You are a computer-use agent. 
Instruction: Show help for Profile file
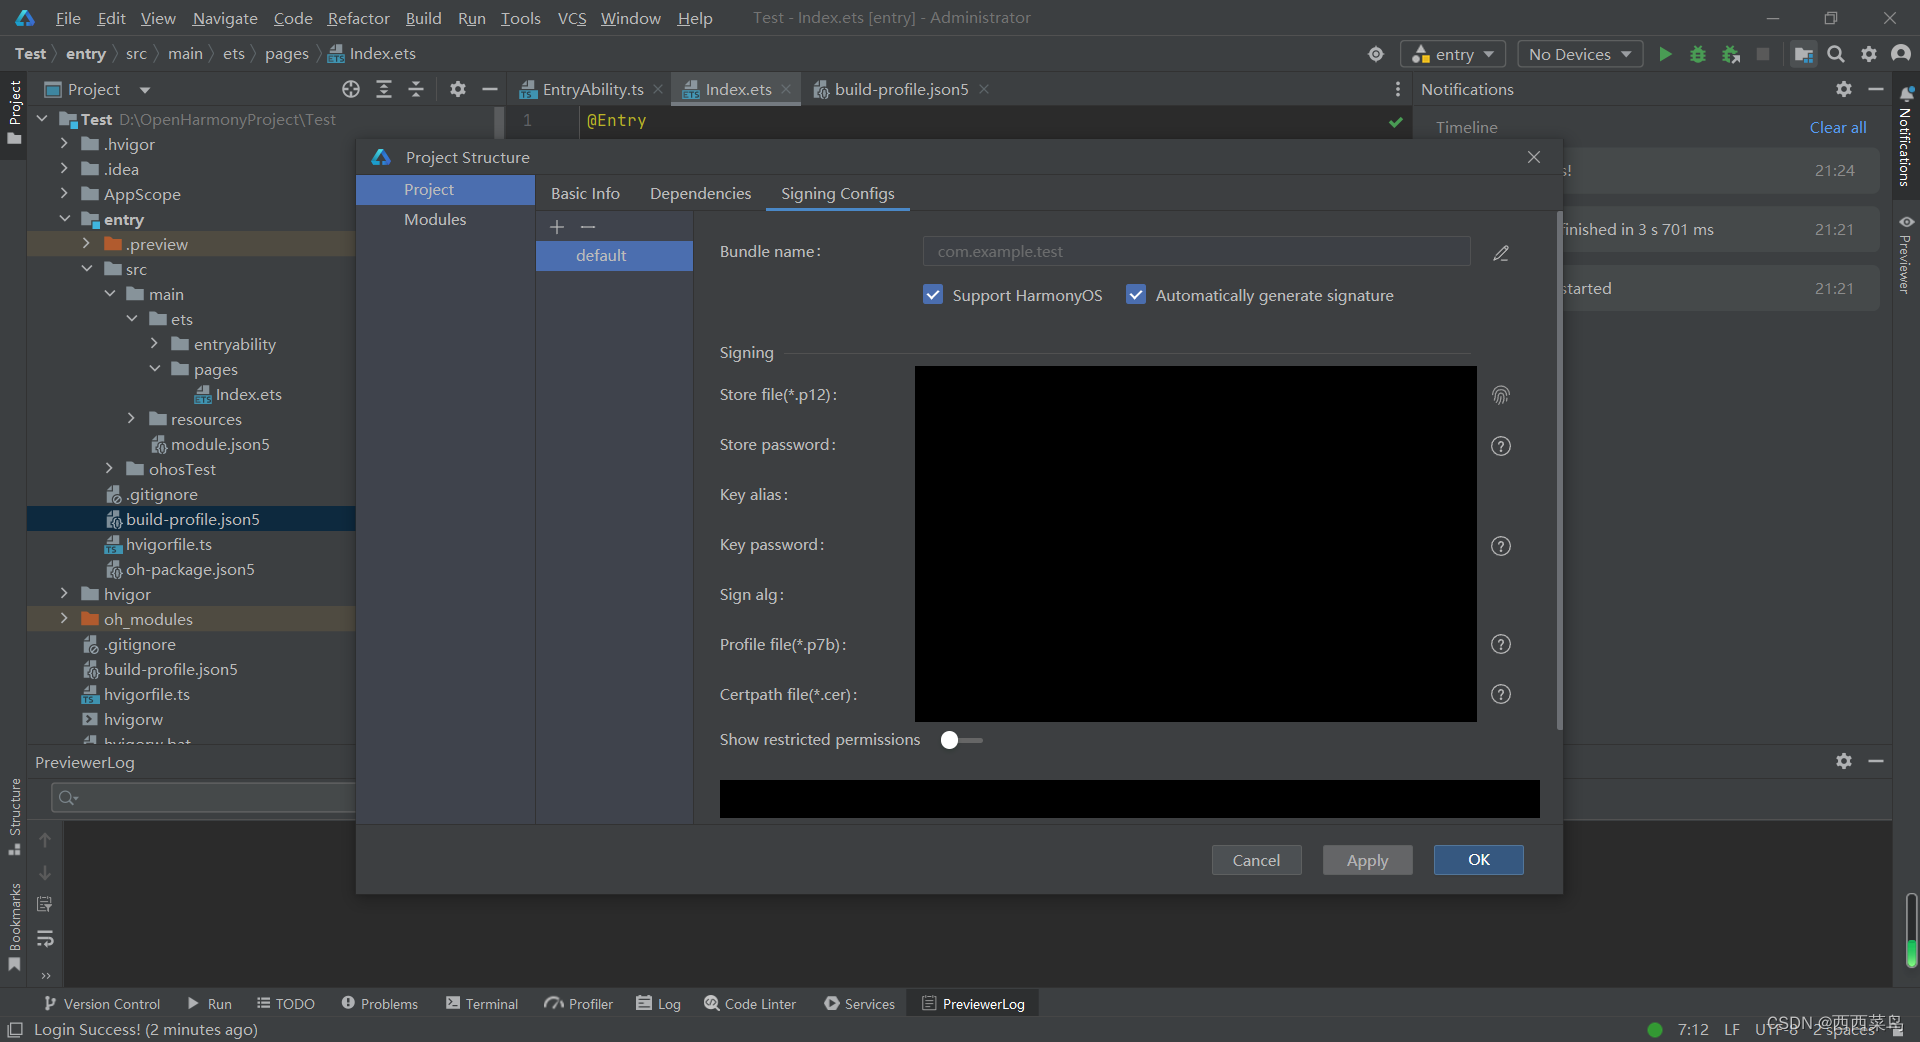click(x=1501, y=644)
